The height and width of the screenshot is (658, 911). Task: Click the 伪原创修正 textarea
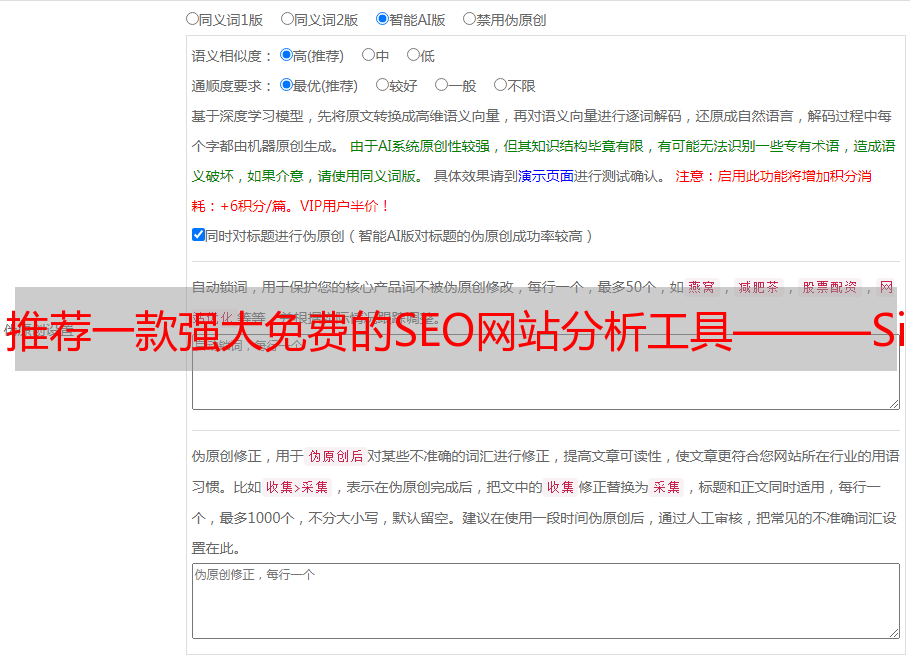pyautogui.click(x=546, y=601)
